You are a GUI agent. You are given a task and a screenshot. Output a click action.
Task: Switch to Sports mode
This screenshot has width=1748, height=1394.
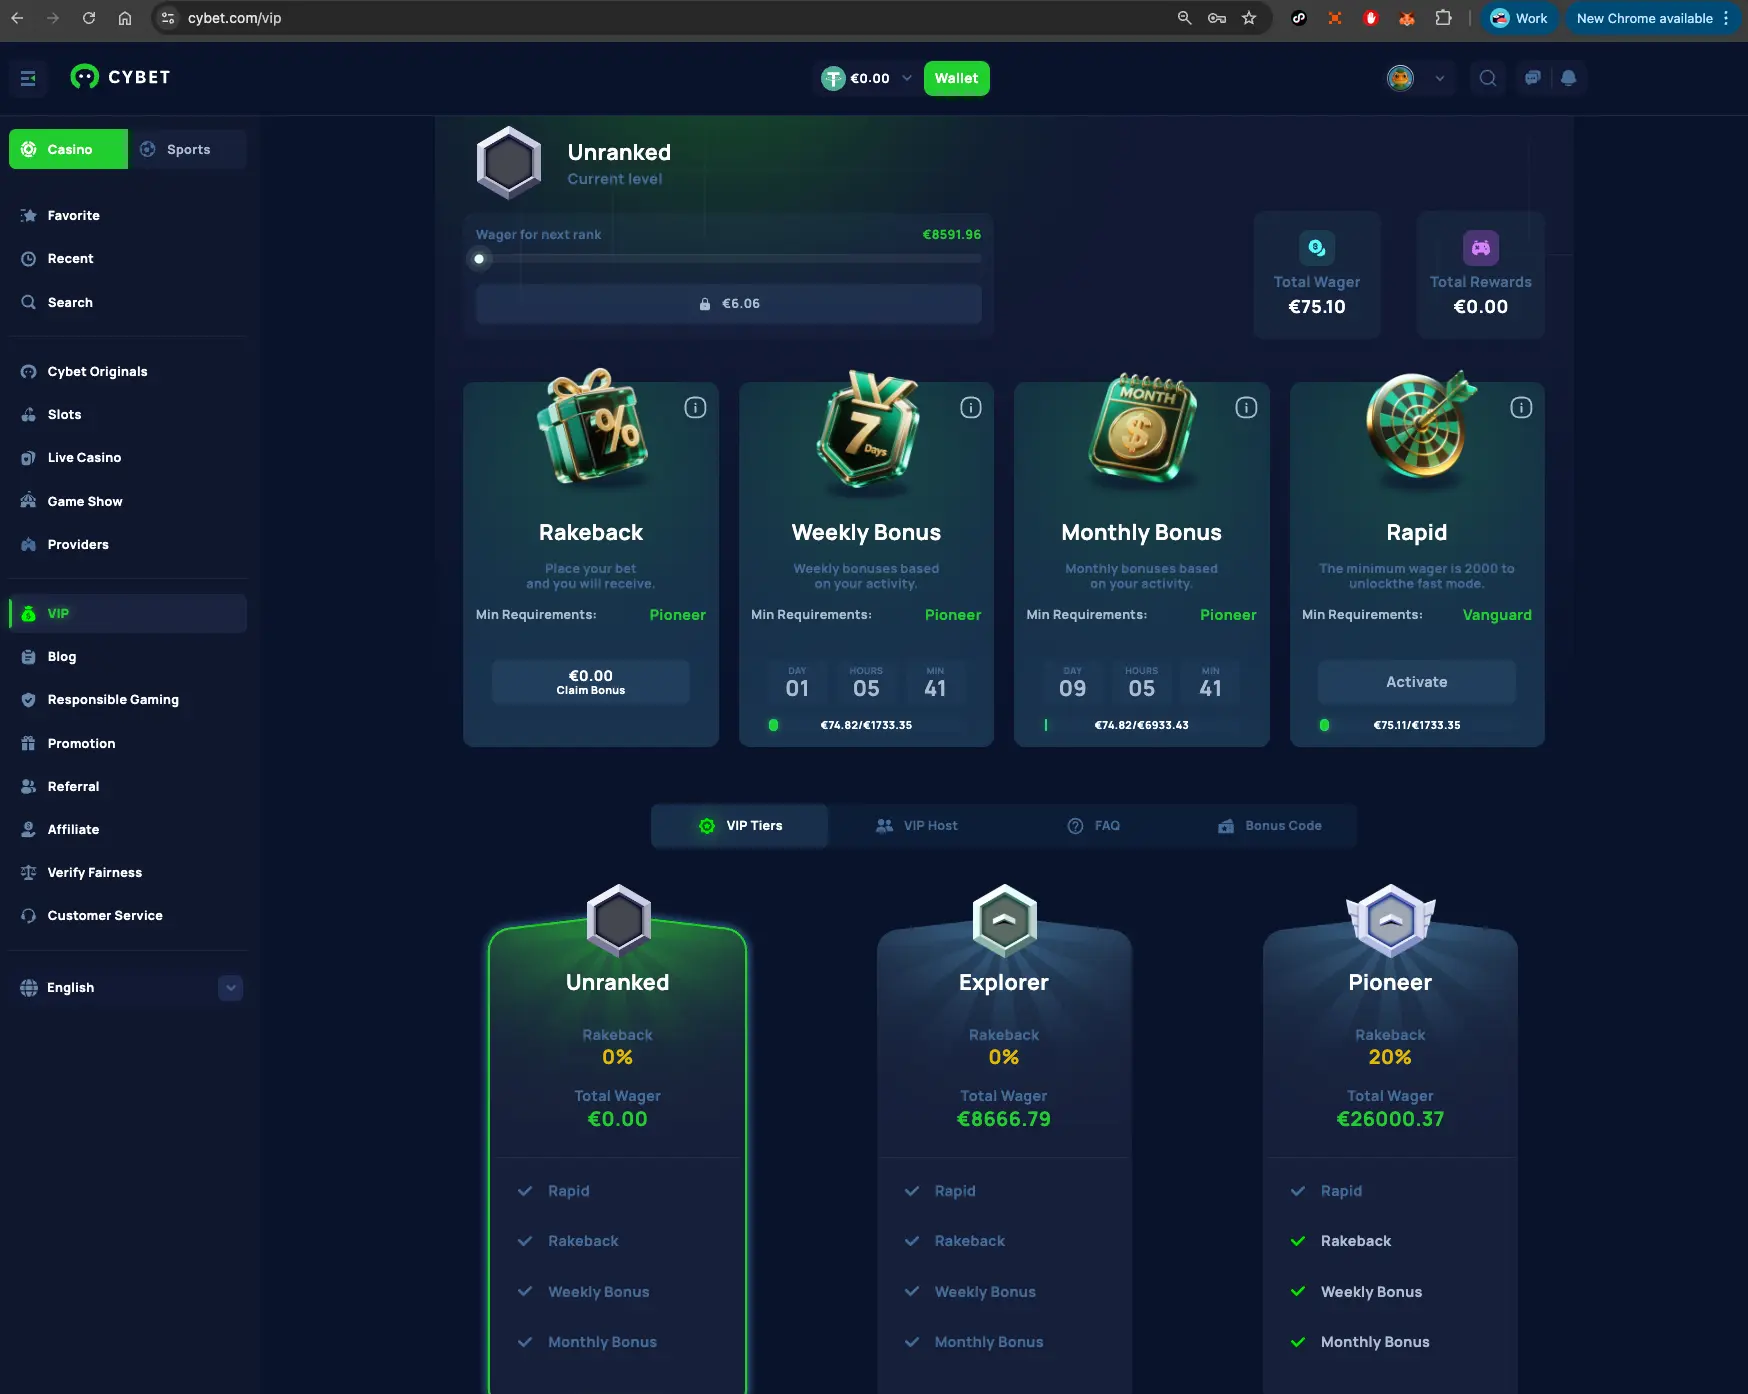pyautogui.click(x=188, y=149)
